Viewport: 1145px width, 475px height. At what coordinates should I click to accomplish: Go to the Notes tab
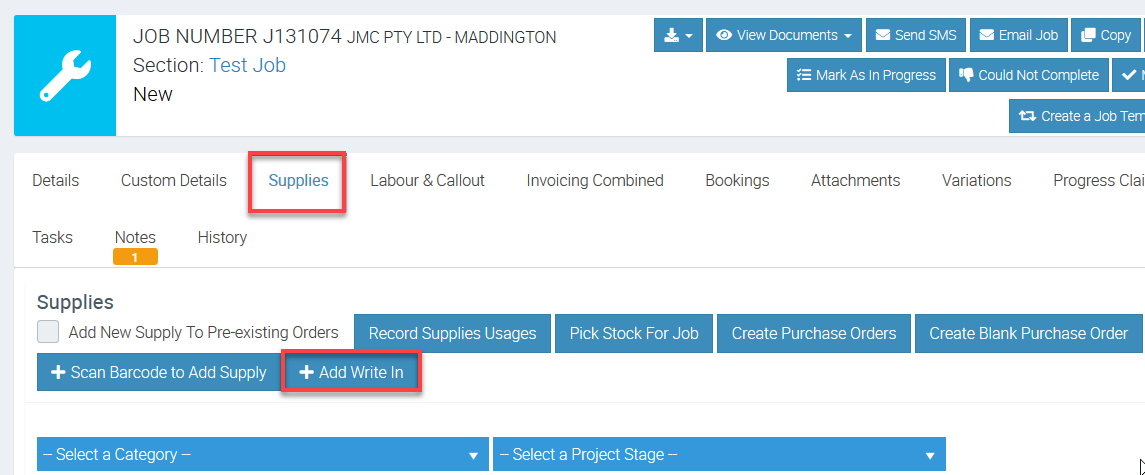[135, 238]
